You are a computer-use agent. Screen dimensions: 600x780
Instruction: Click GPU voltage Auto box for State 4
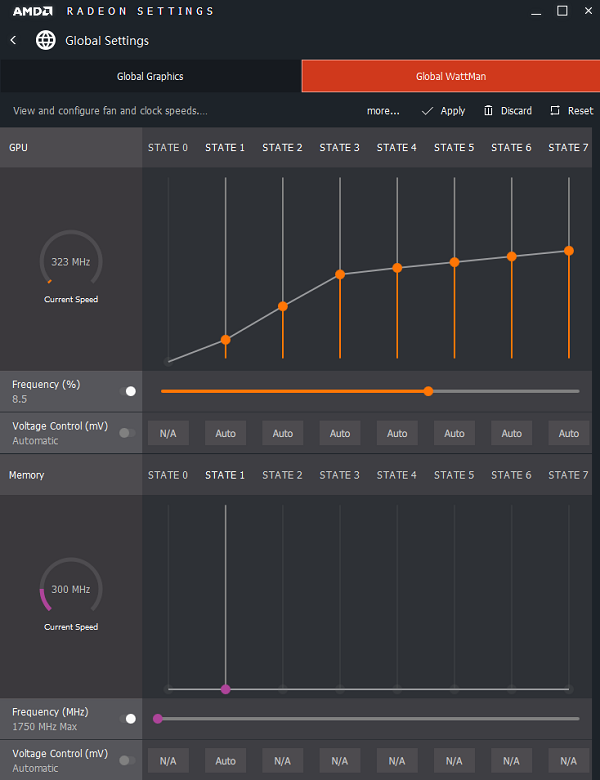[397, 433]
